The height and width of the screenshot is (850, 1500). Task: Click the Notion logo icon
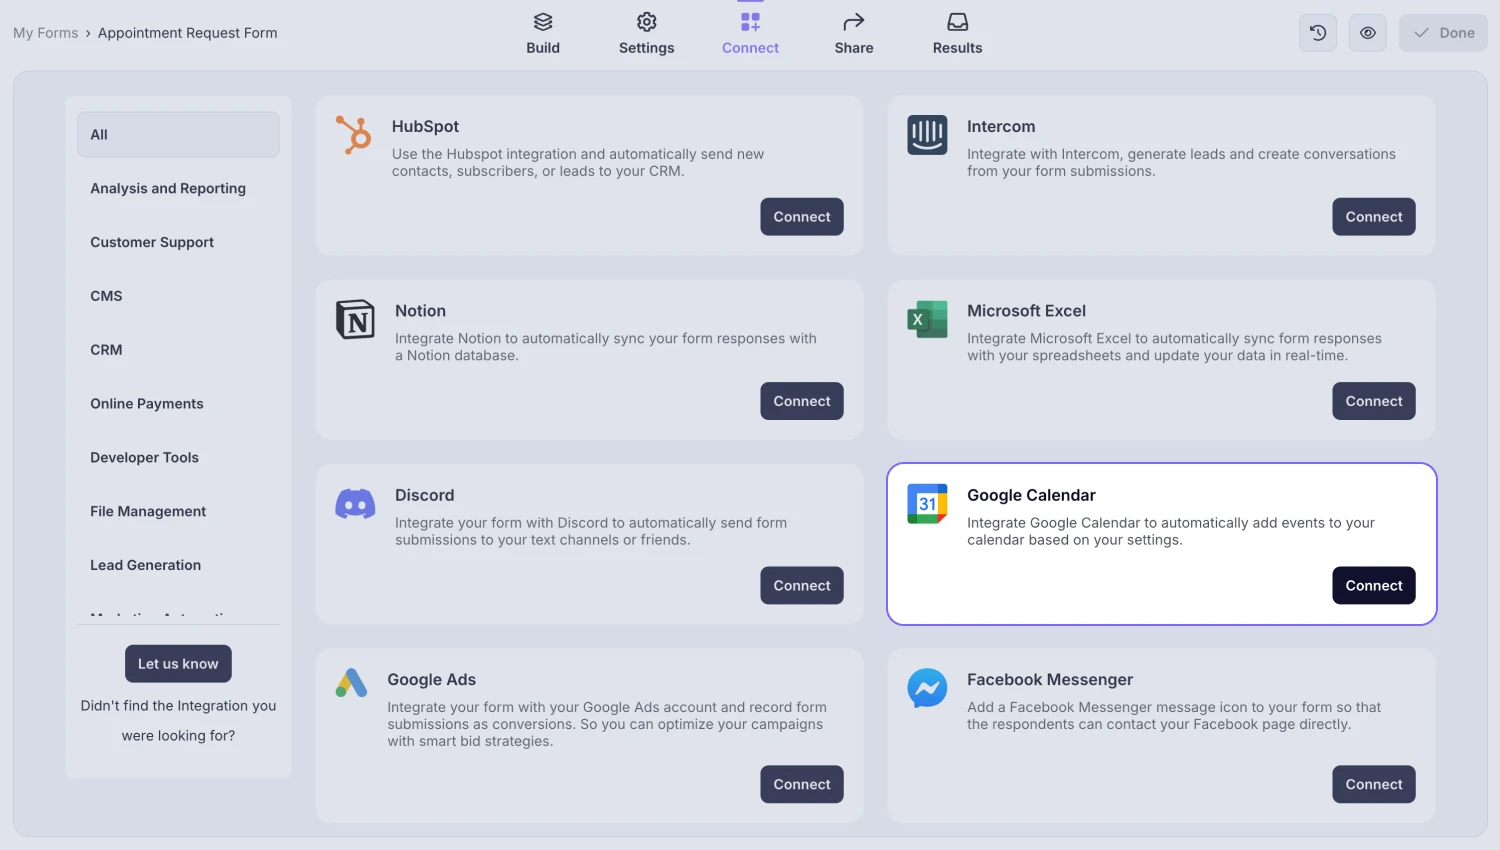(355, 320)
